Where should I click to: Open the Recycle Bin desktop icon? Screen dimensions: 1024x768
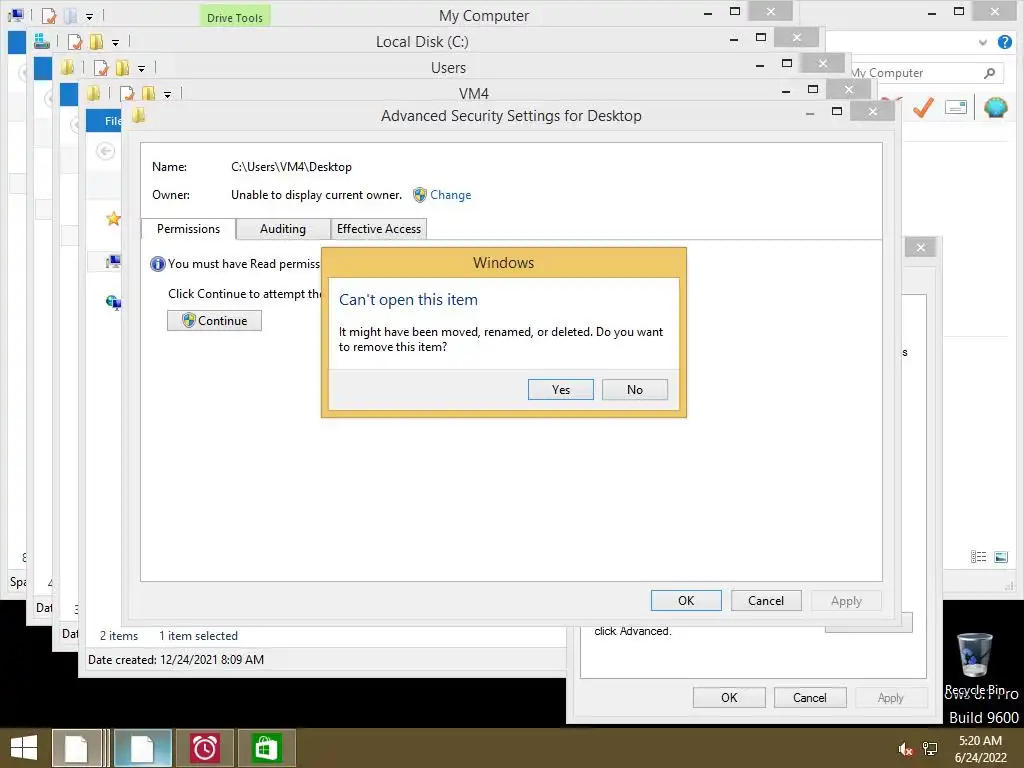click(974, 663)
